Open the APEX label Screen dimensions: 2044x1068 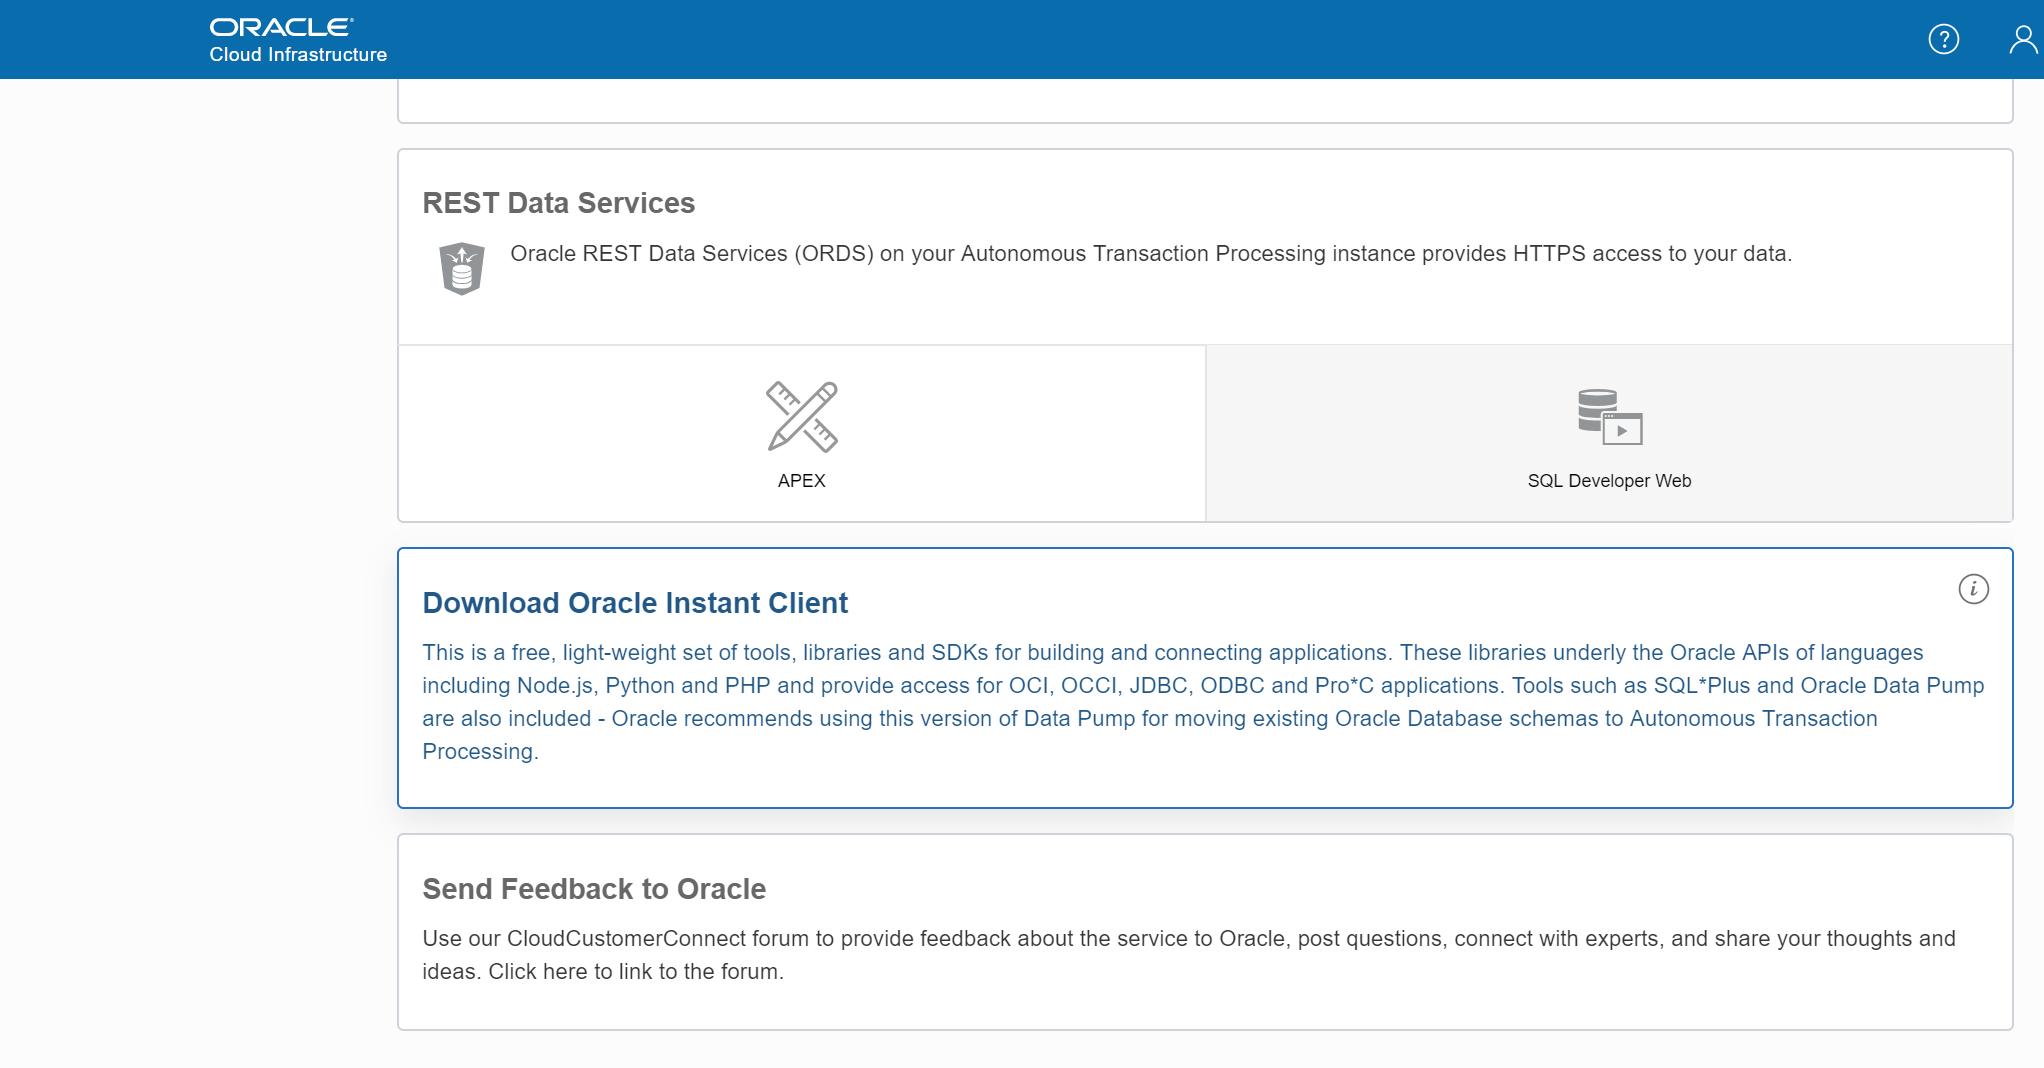[802, 481]
